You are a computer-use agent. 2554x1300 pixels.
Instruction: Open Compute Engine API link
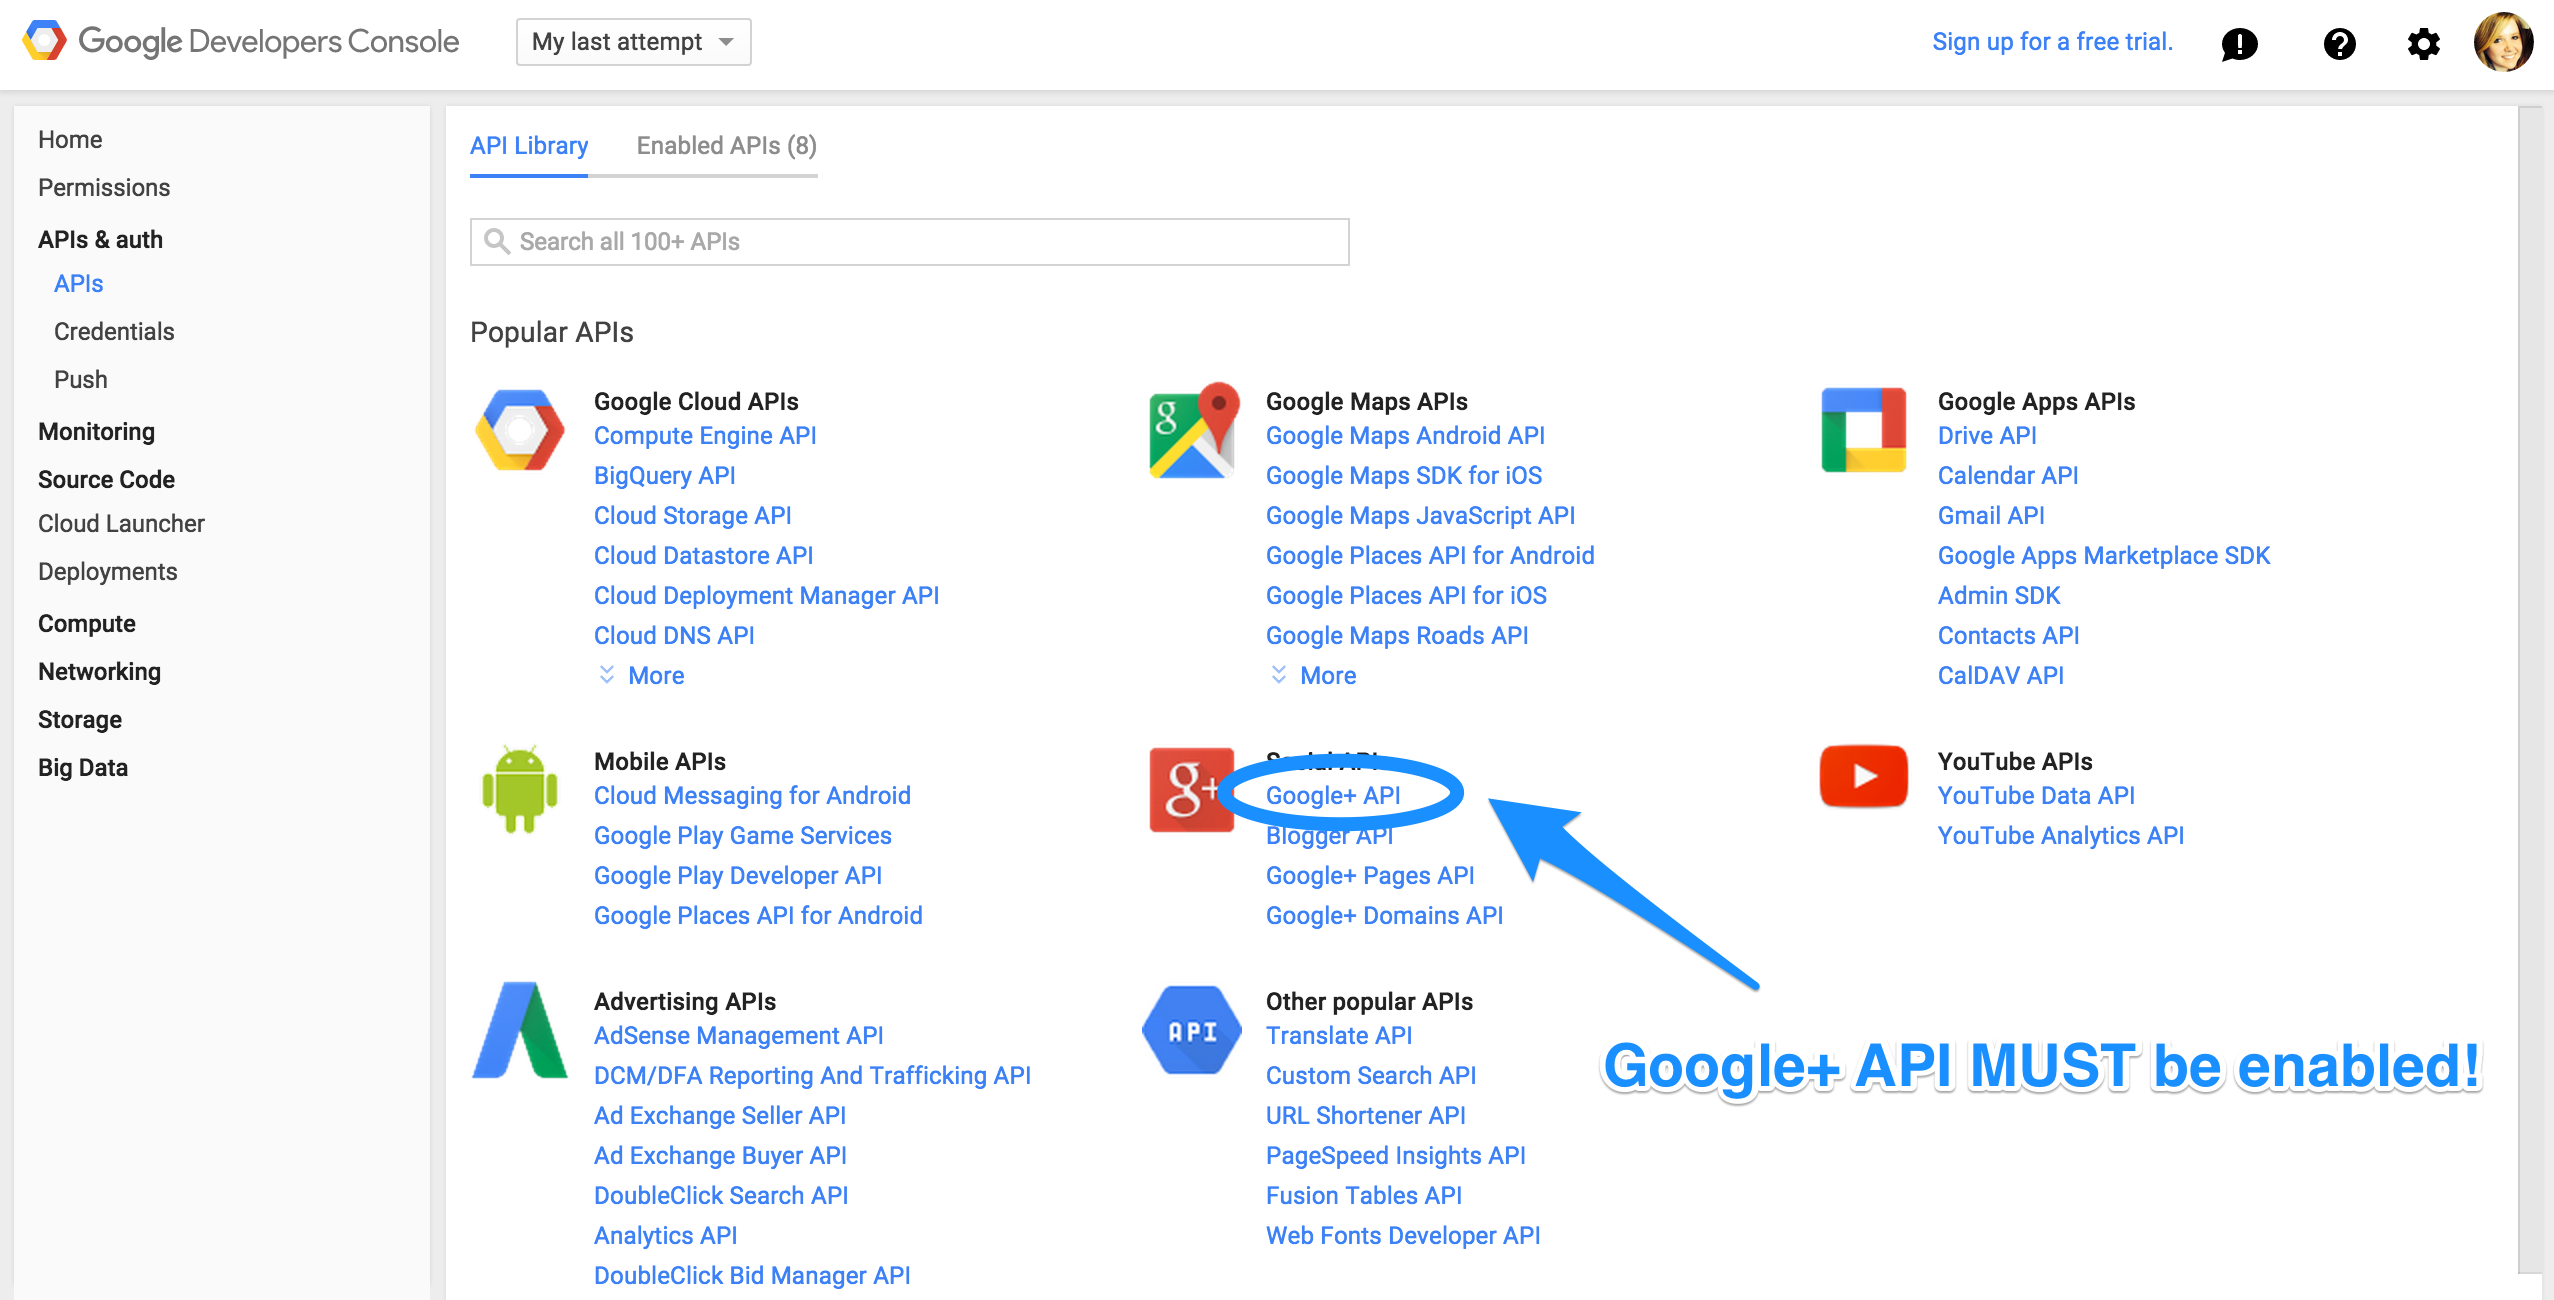[x=705, y=435]
